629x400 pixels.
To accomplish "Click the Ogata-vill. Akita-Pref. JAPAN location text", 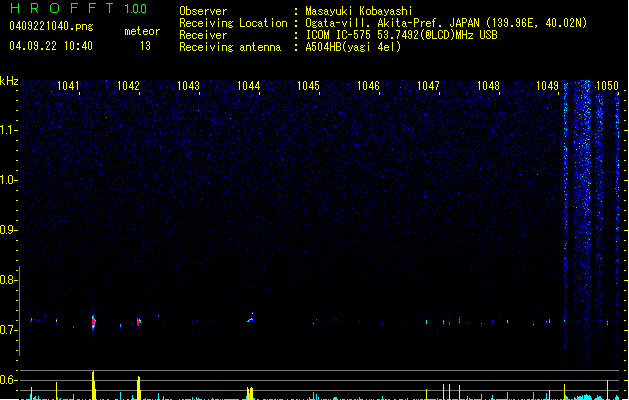I will tap(446, 23).
